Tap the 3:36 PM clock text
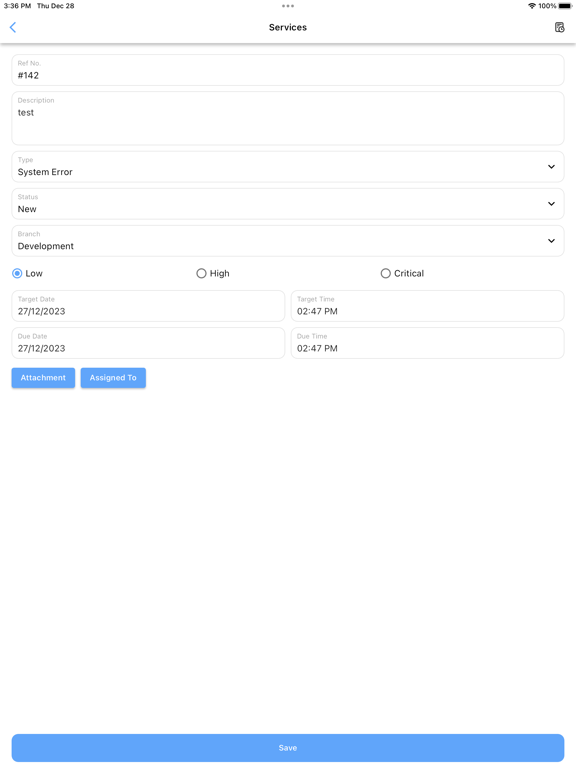The height and width of the screenshot is (768, 576). tap(17, 6)
